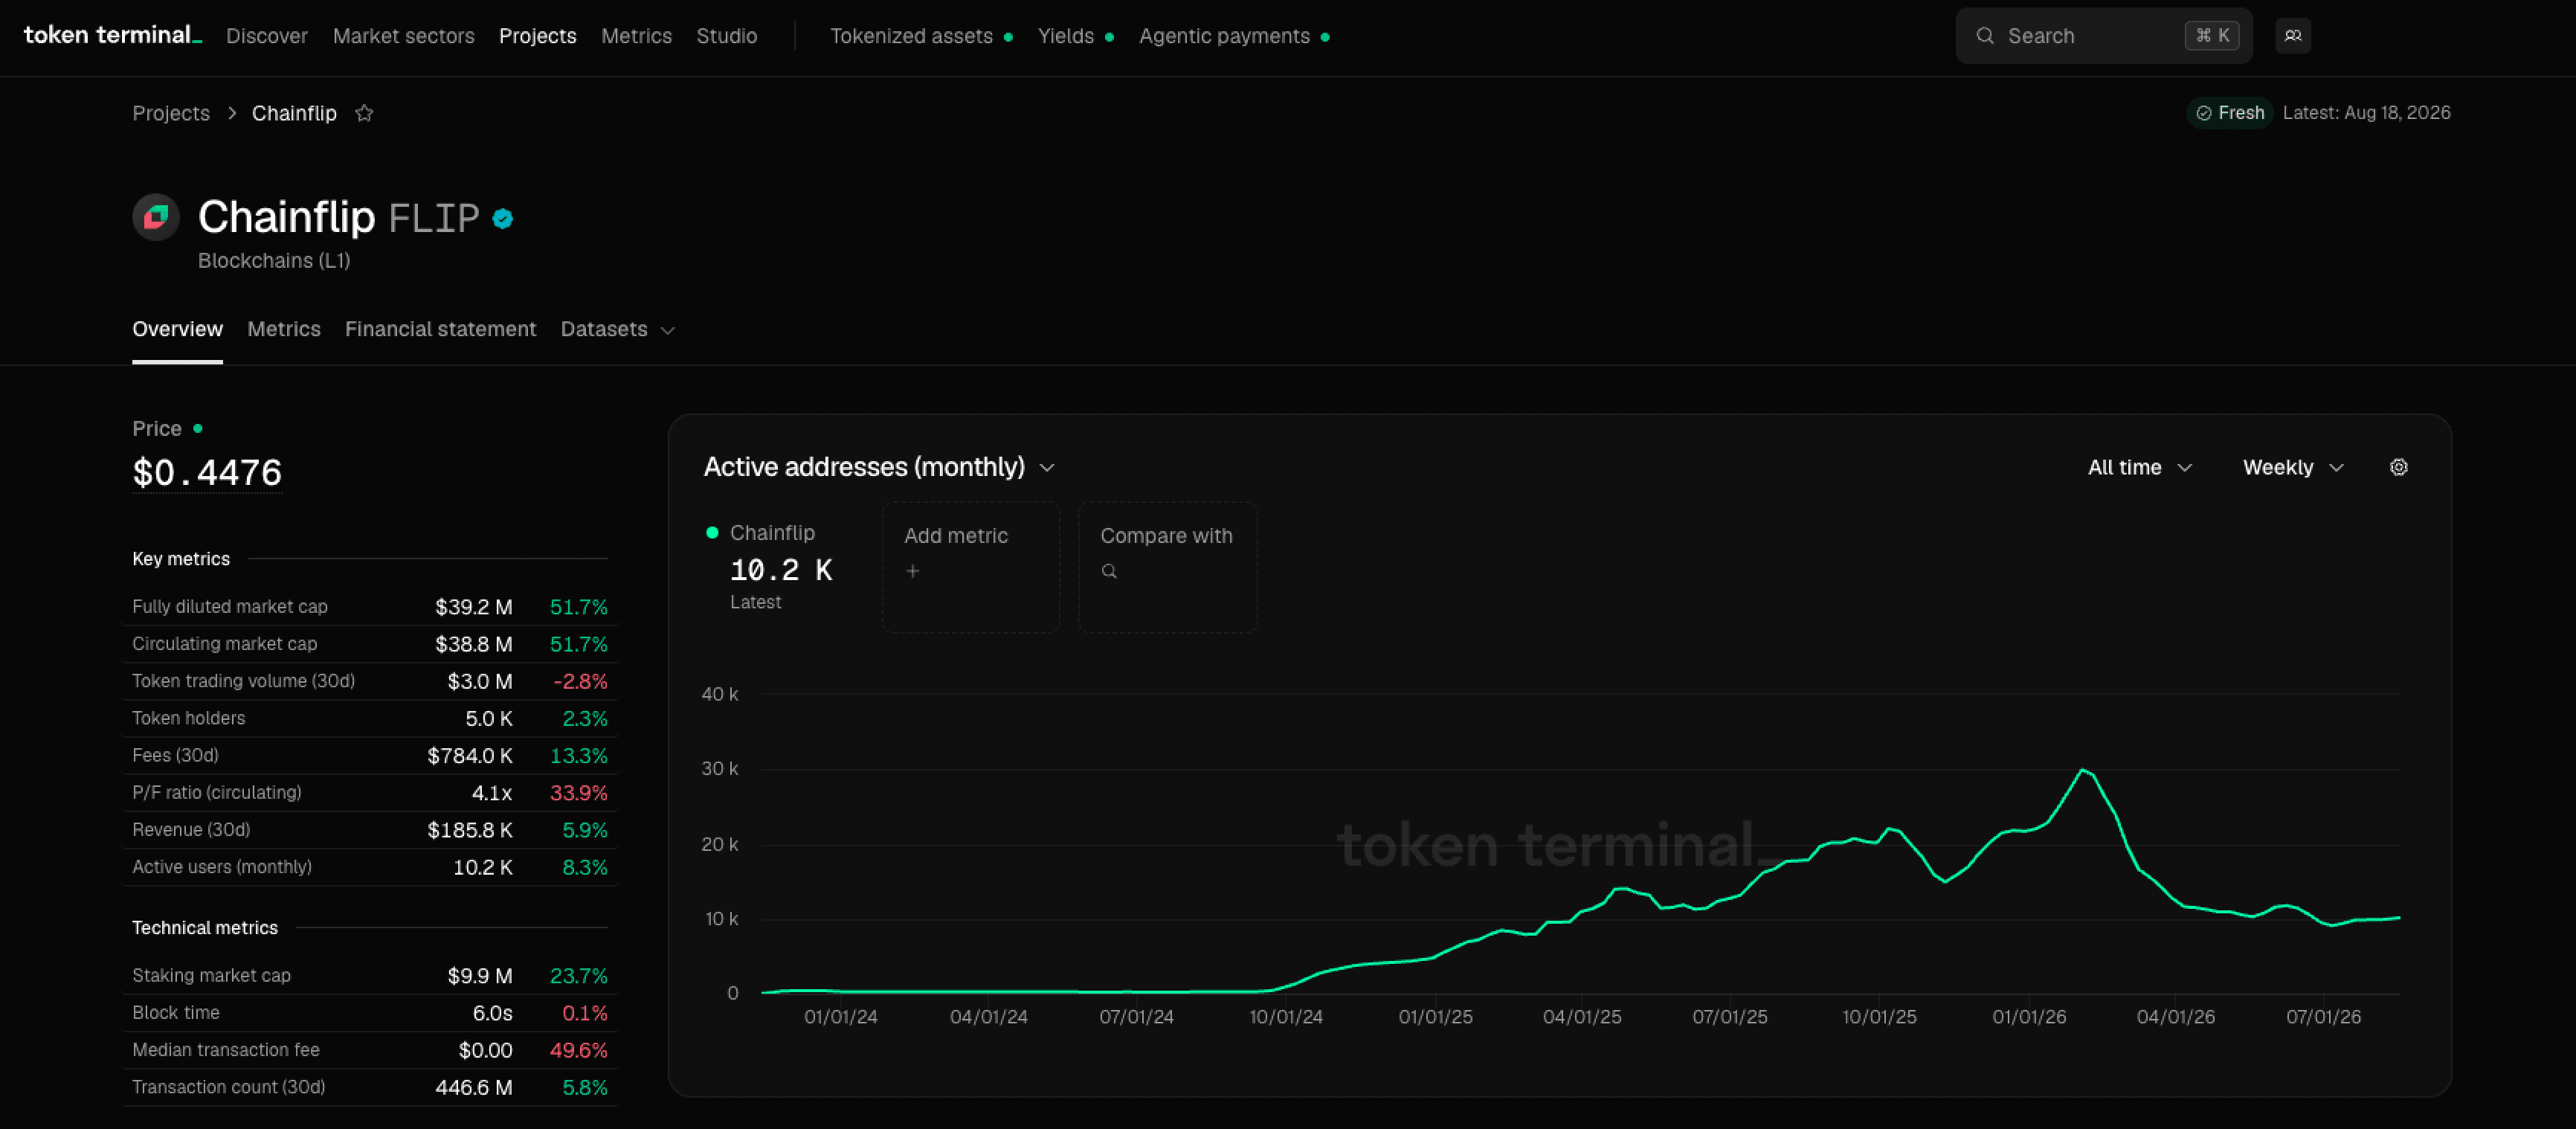This screenshot has height=1129, width=2576.
Task: Click the Key metrics section heading
Action: tap(181, 558)
